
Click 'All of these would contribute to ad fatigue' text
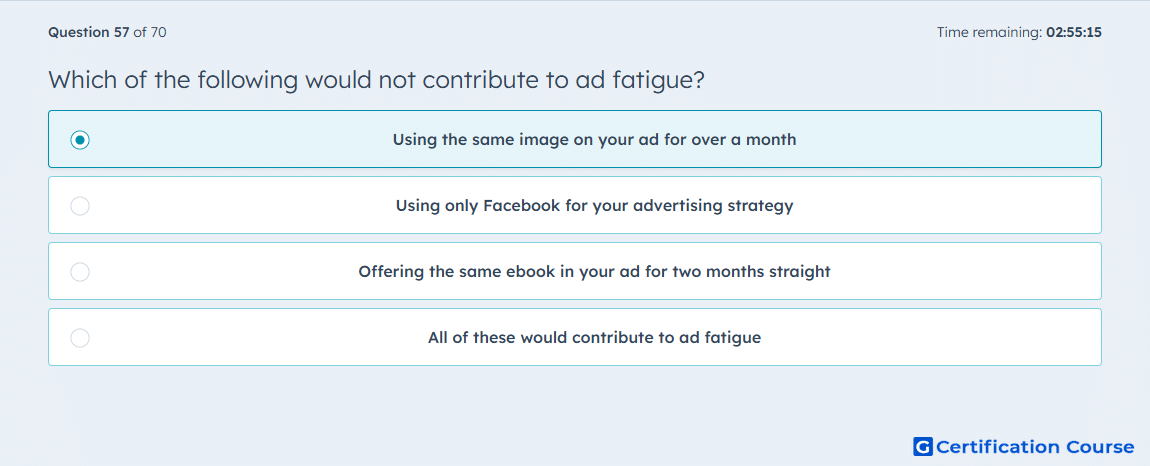(595, 338)
